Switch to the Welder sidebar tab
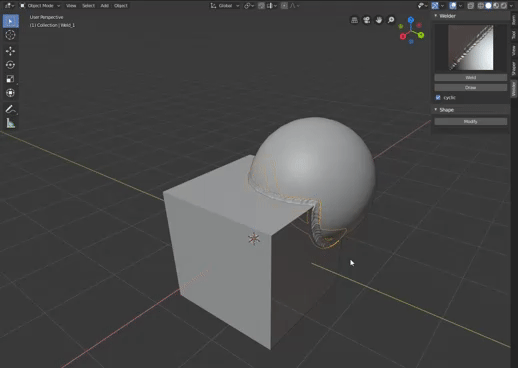This screenshot has width=518, height=368. (x=514, y=89)
